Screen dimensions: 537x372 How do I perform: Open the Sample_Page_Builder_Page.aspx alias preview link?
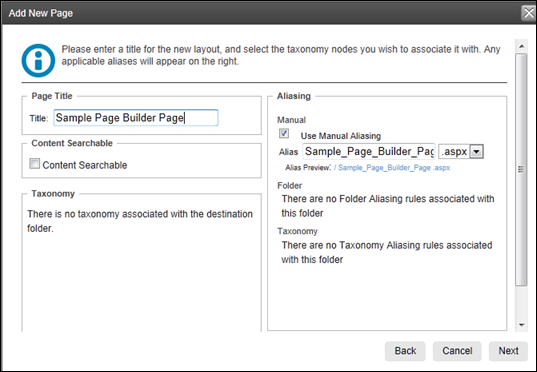tap(394, 168)
